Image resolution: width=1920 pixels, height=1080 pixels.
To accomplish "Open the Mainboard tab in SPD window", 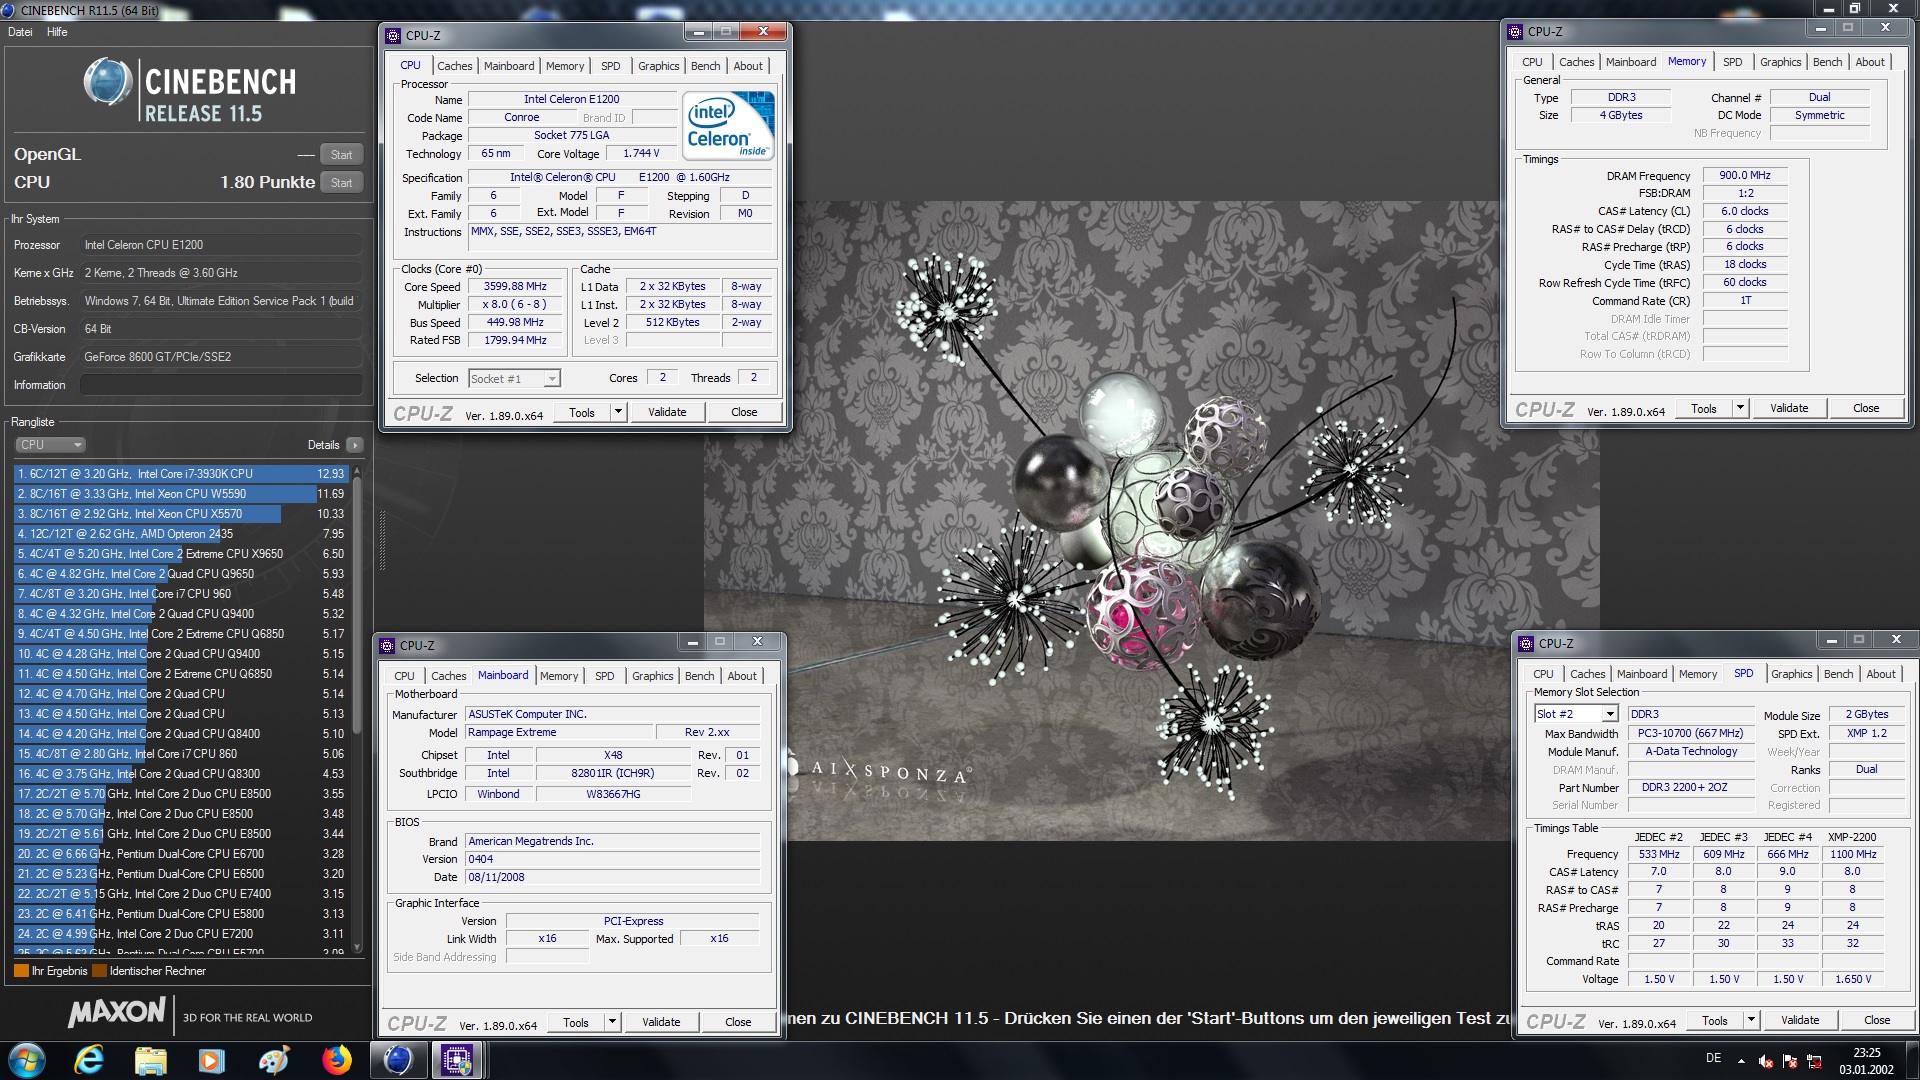I will pos(1642,674).
